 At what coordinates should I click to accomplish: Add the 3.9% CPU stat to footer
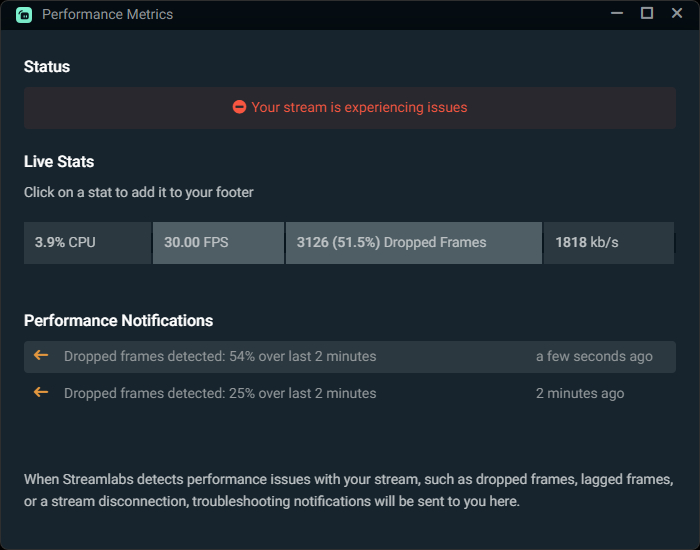[87, 242]
